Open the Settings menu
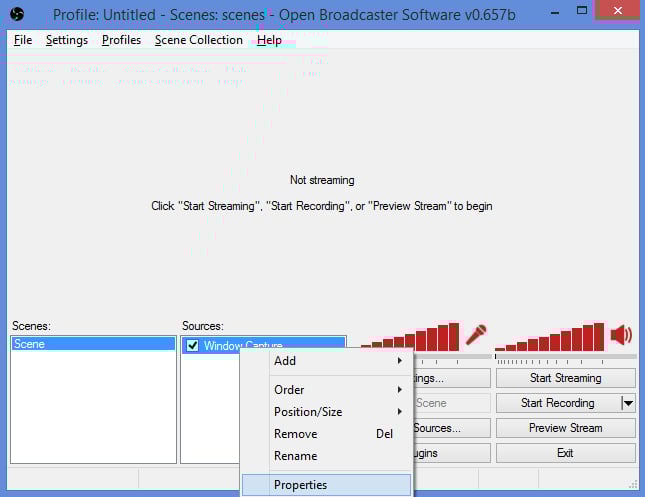Viewport: 645px width, 497px height. pyautogui.click(x=67, y=40)
